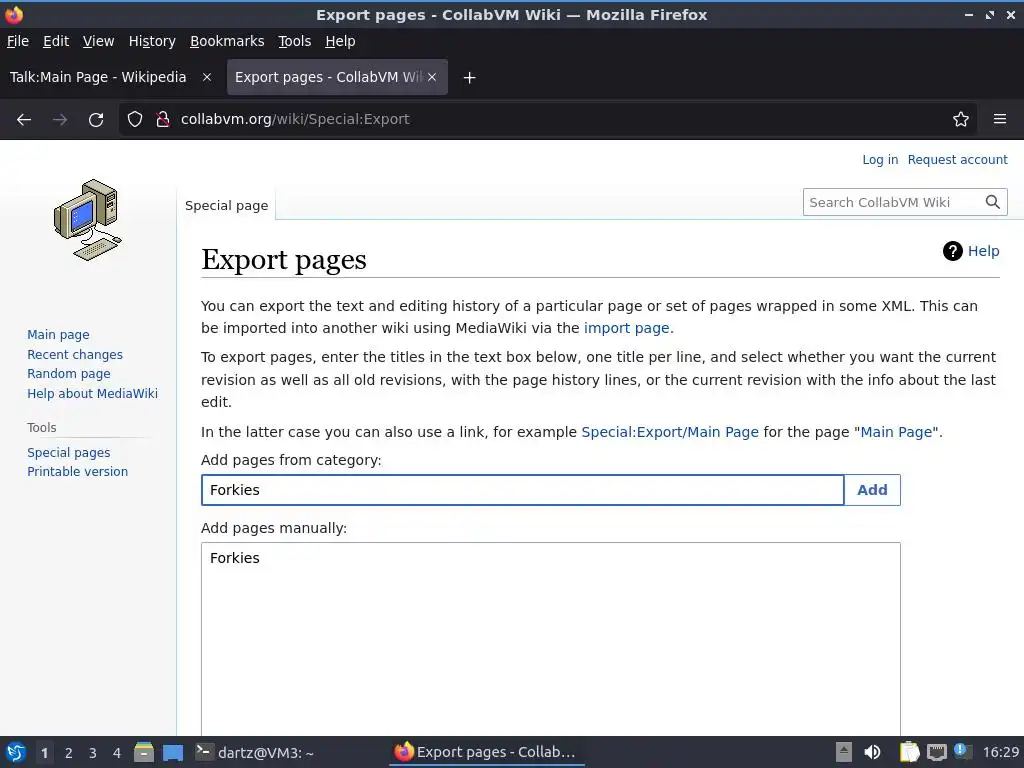
Task: Switch to the Talk:Main Page Wikipedia tab
Action: pos(98,77)
